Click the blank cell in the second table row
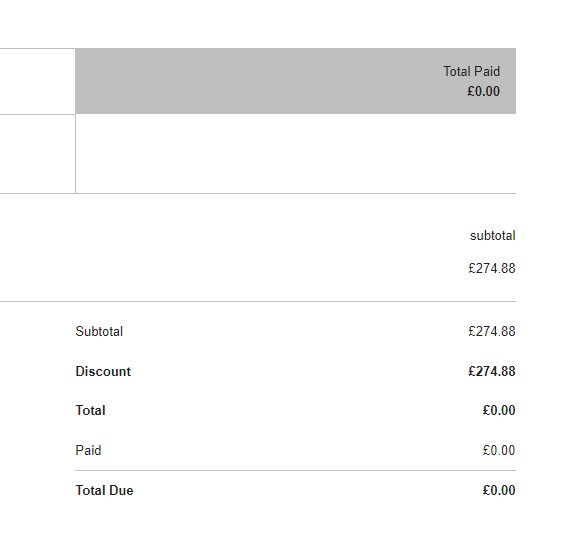Viewport: 562px width, 534px height. point(37,154)
